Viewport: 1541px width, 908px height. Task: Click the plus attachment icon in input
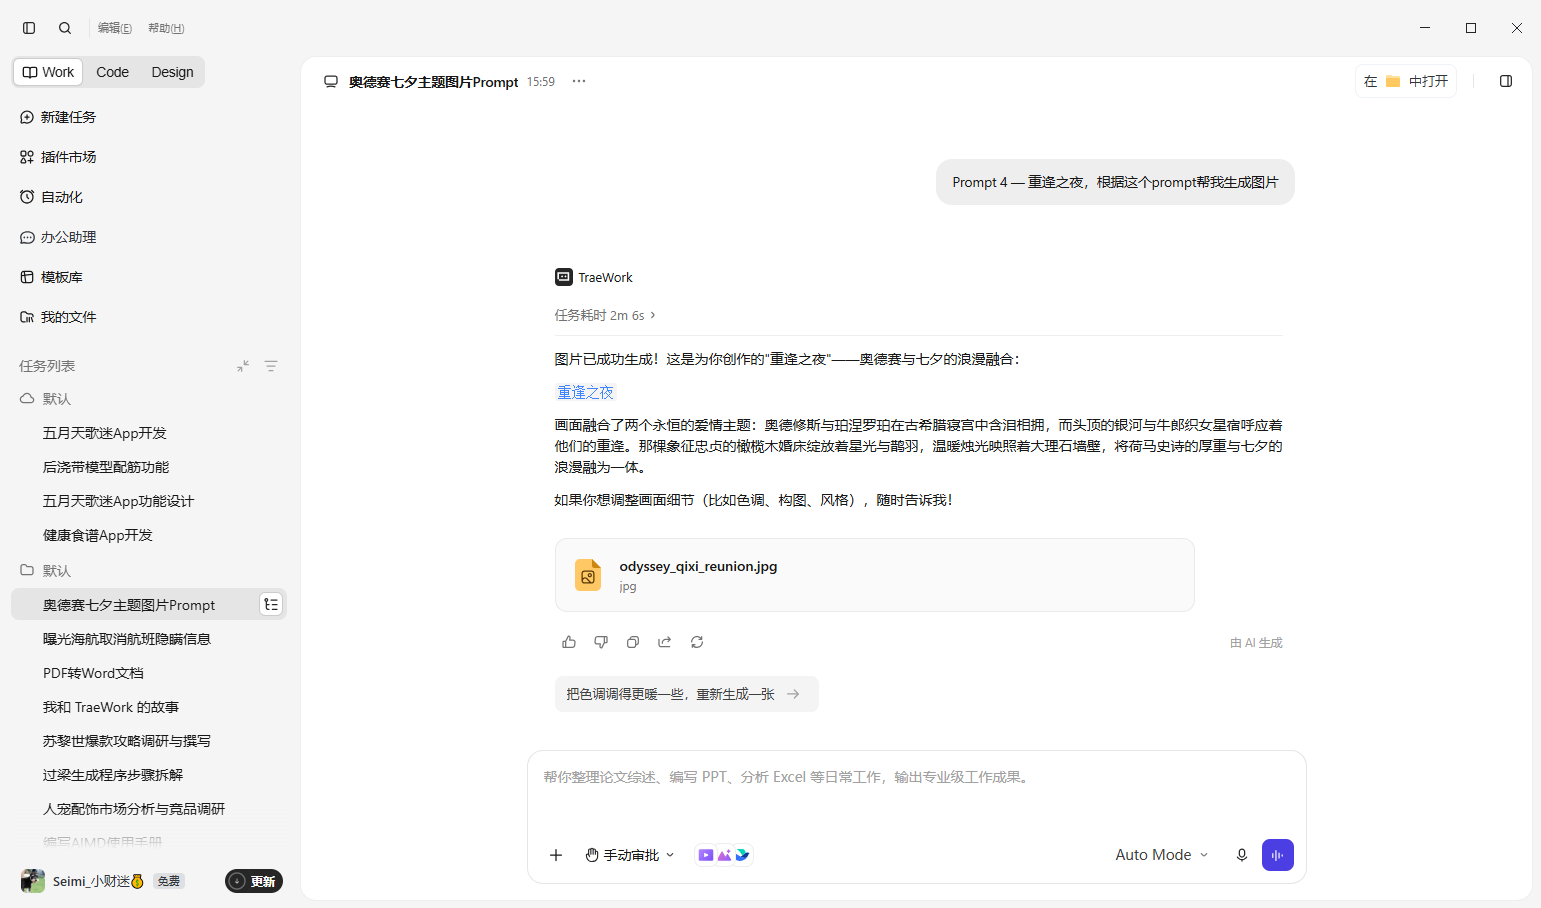pos(556,855)
